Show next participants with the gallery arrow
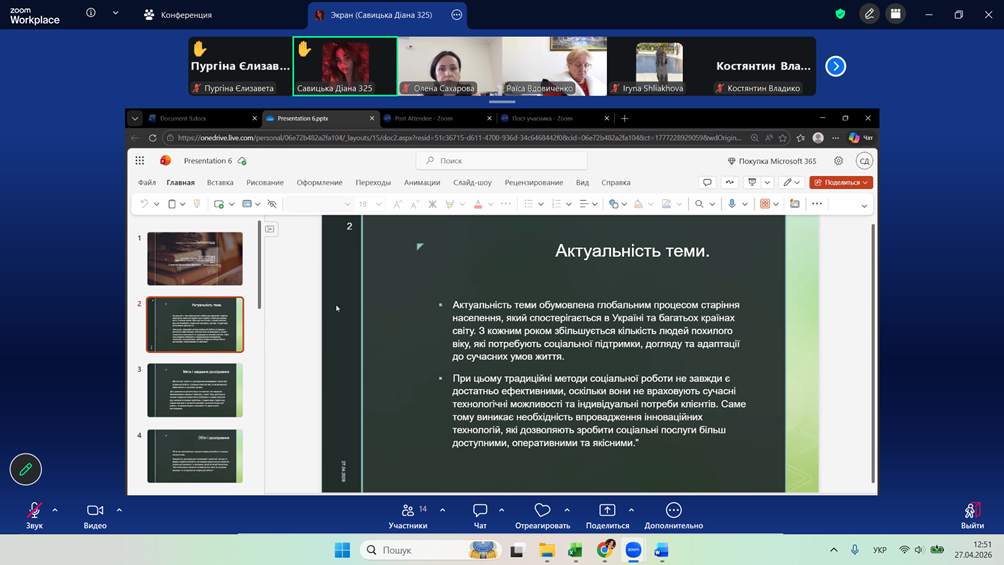1004x565 pixels. 836,67
